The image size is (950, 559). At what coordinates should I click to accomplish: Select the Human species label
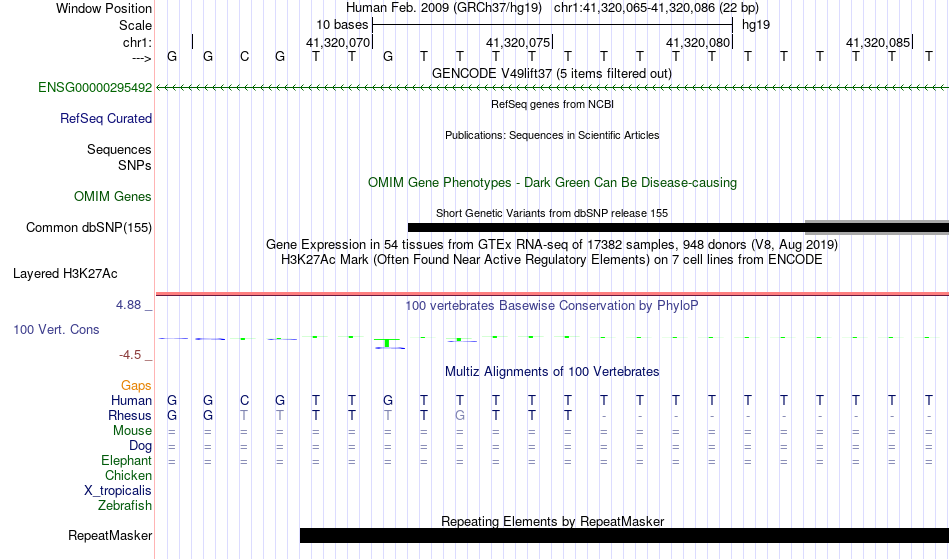131,400
